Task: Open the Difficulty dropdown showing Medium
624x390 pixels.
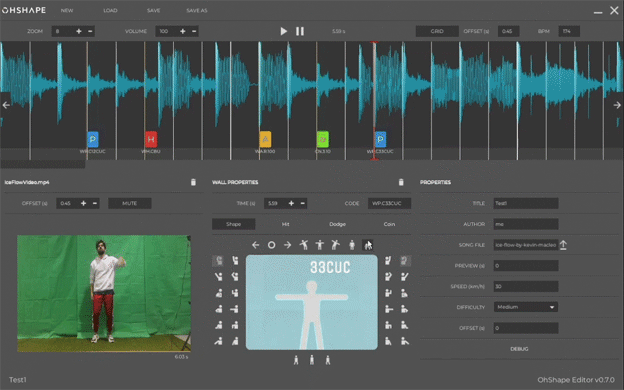Action: pyautogui.click(x=526, y=307)
